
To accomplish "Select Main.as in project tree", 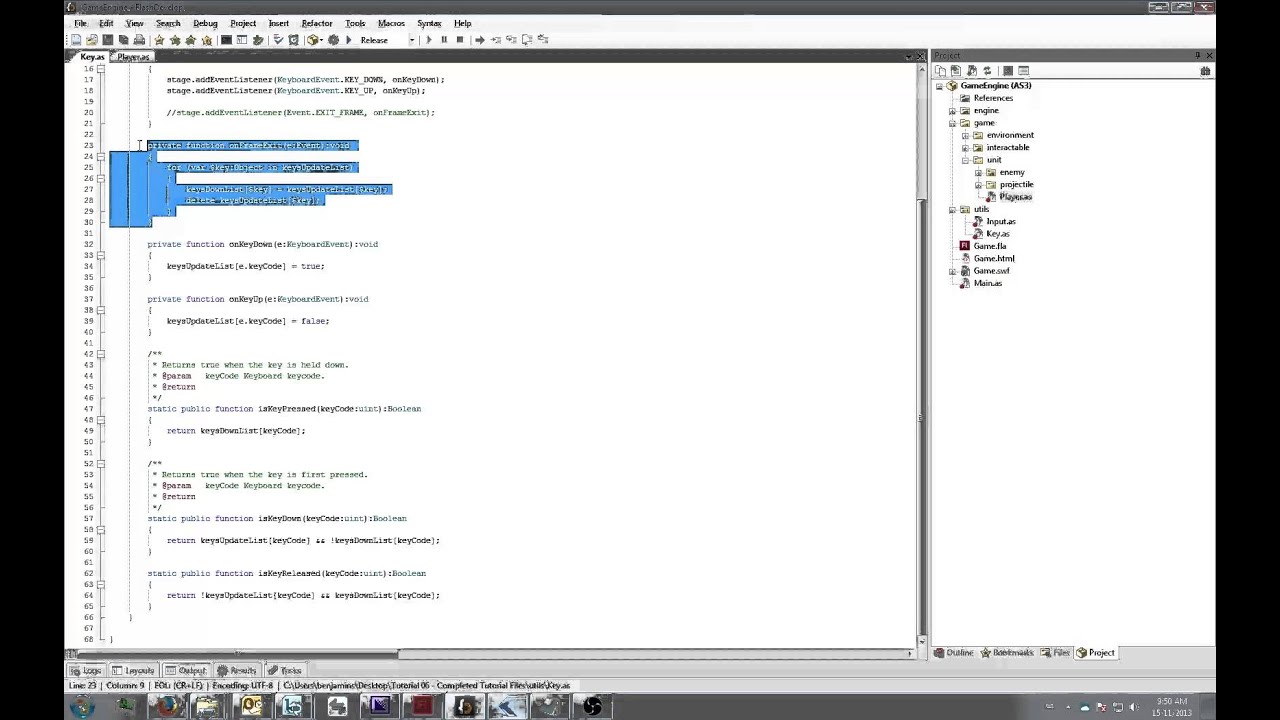I will pyautogui.click(x=988, y=283).
